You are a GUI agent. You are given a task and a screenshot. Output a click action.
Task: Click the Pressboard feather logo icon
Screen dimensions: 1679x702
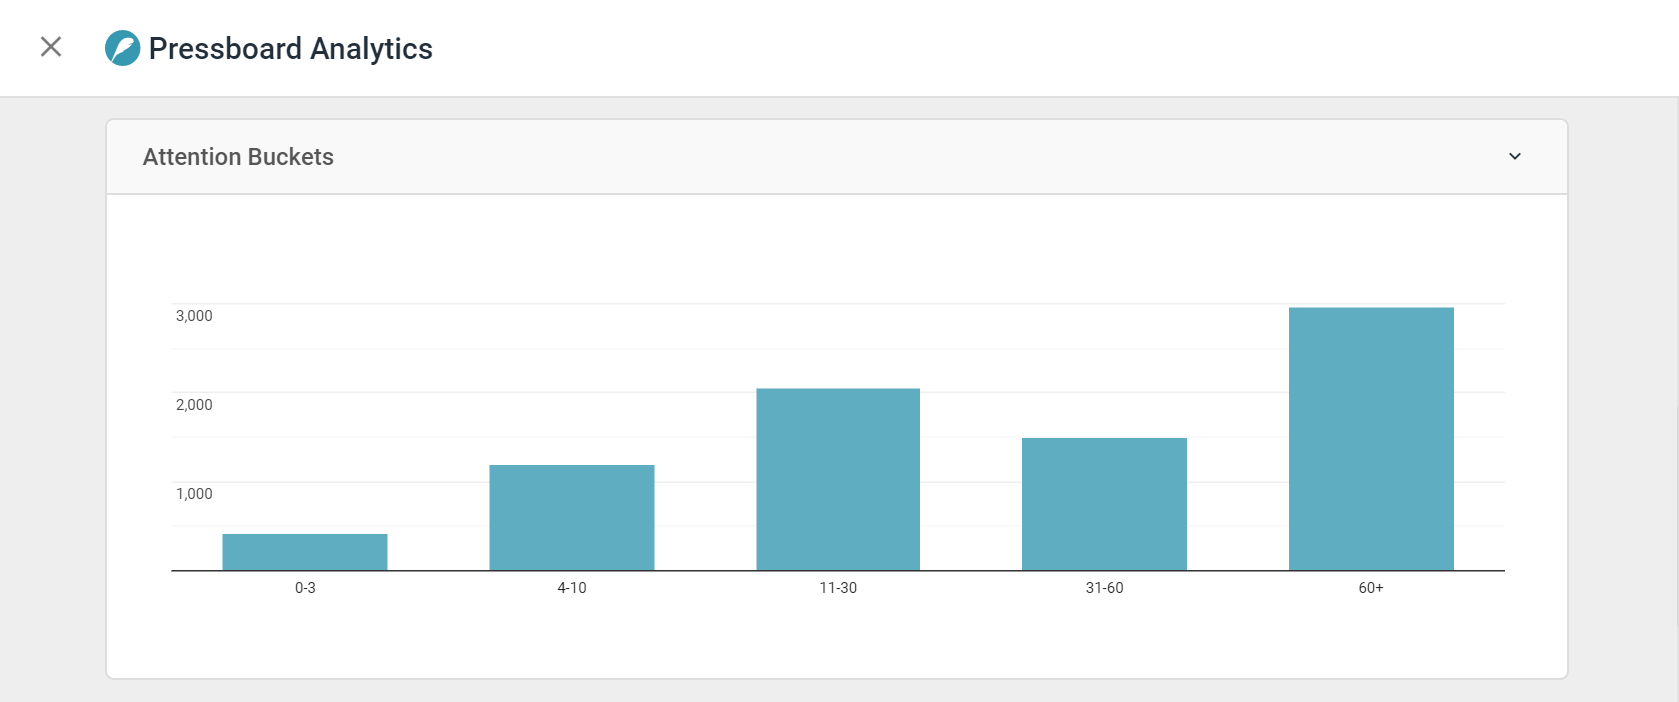point(123,48)
